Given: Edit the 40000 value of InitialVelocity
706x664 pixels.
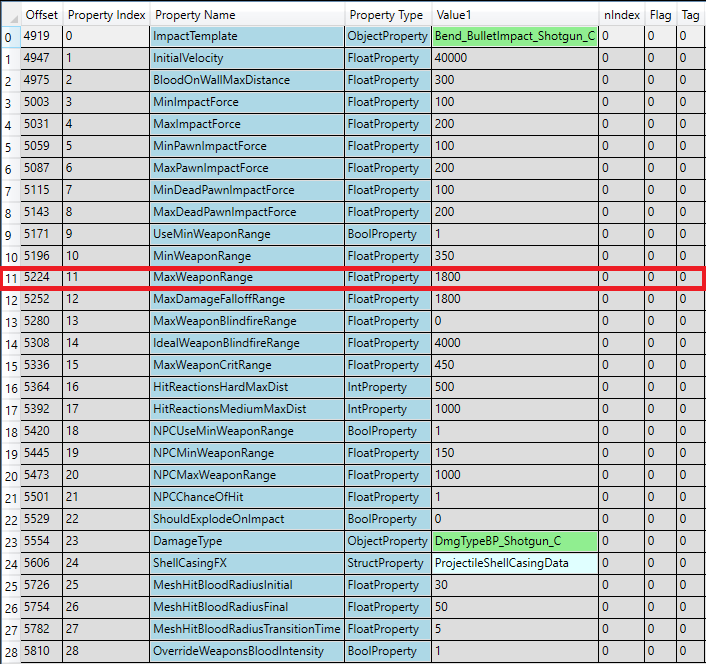Looking at the screenshot, I should pyautogui.click(x=515, y=58).
